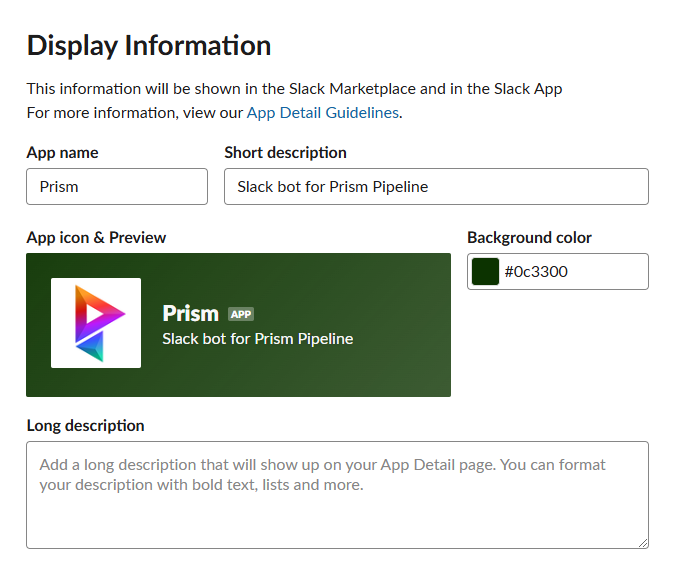Screen dimensions: 676x566
Task: Click the Background color label
Action: tap(529, 238)
